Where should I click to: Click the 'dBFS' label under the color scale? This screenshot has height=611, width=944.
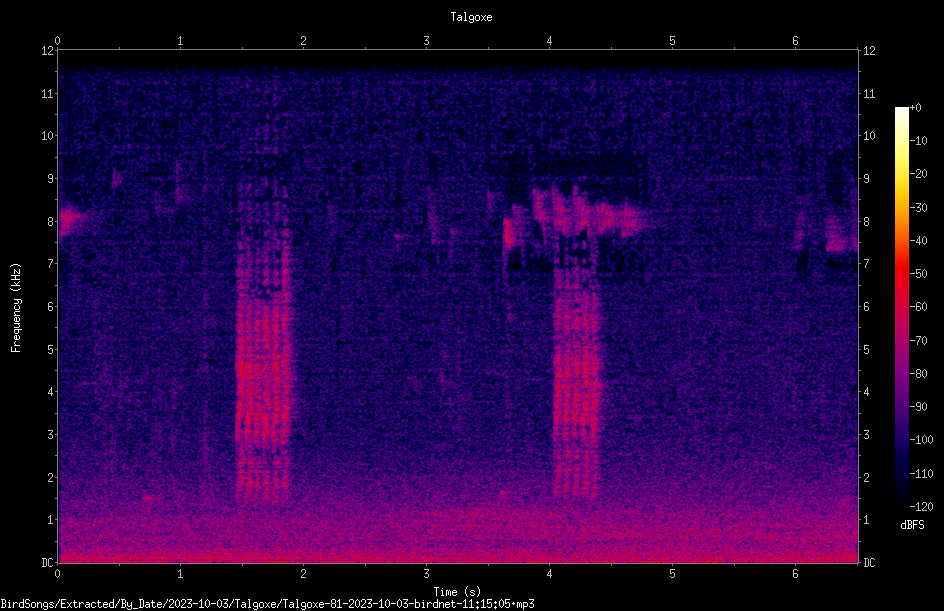point(912,525)
